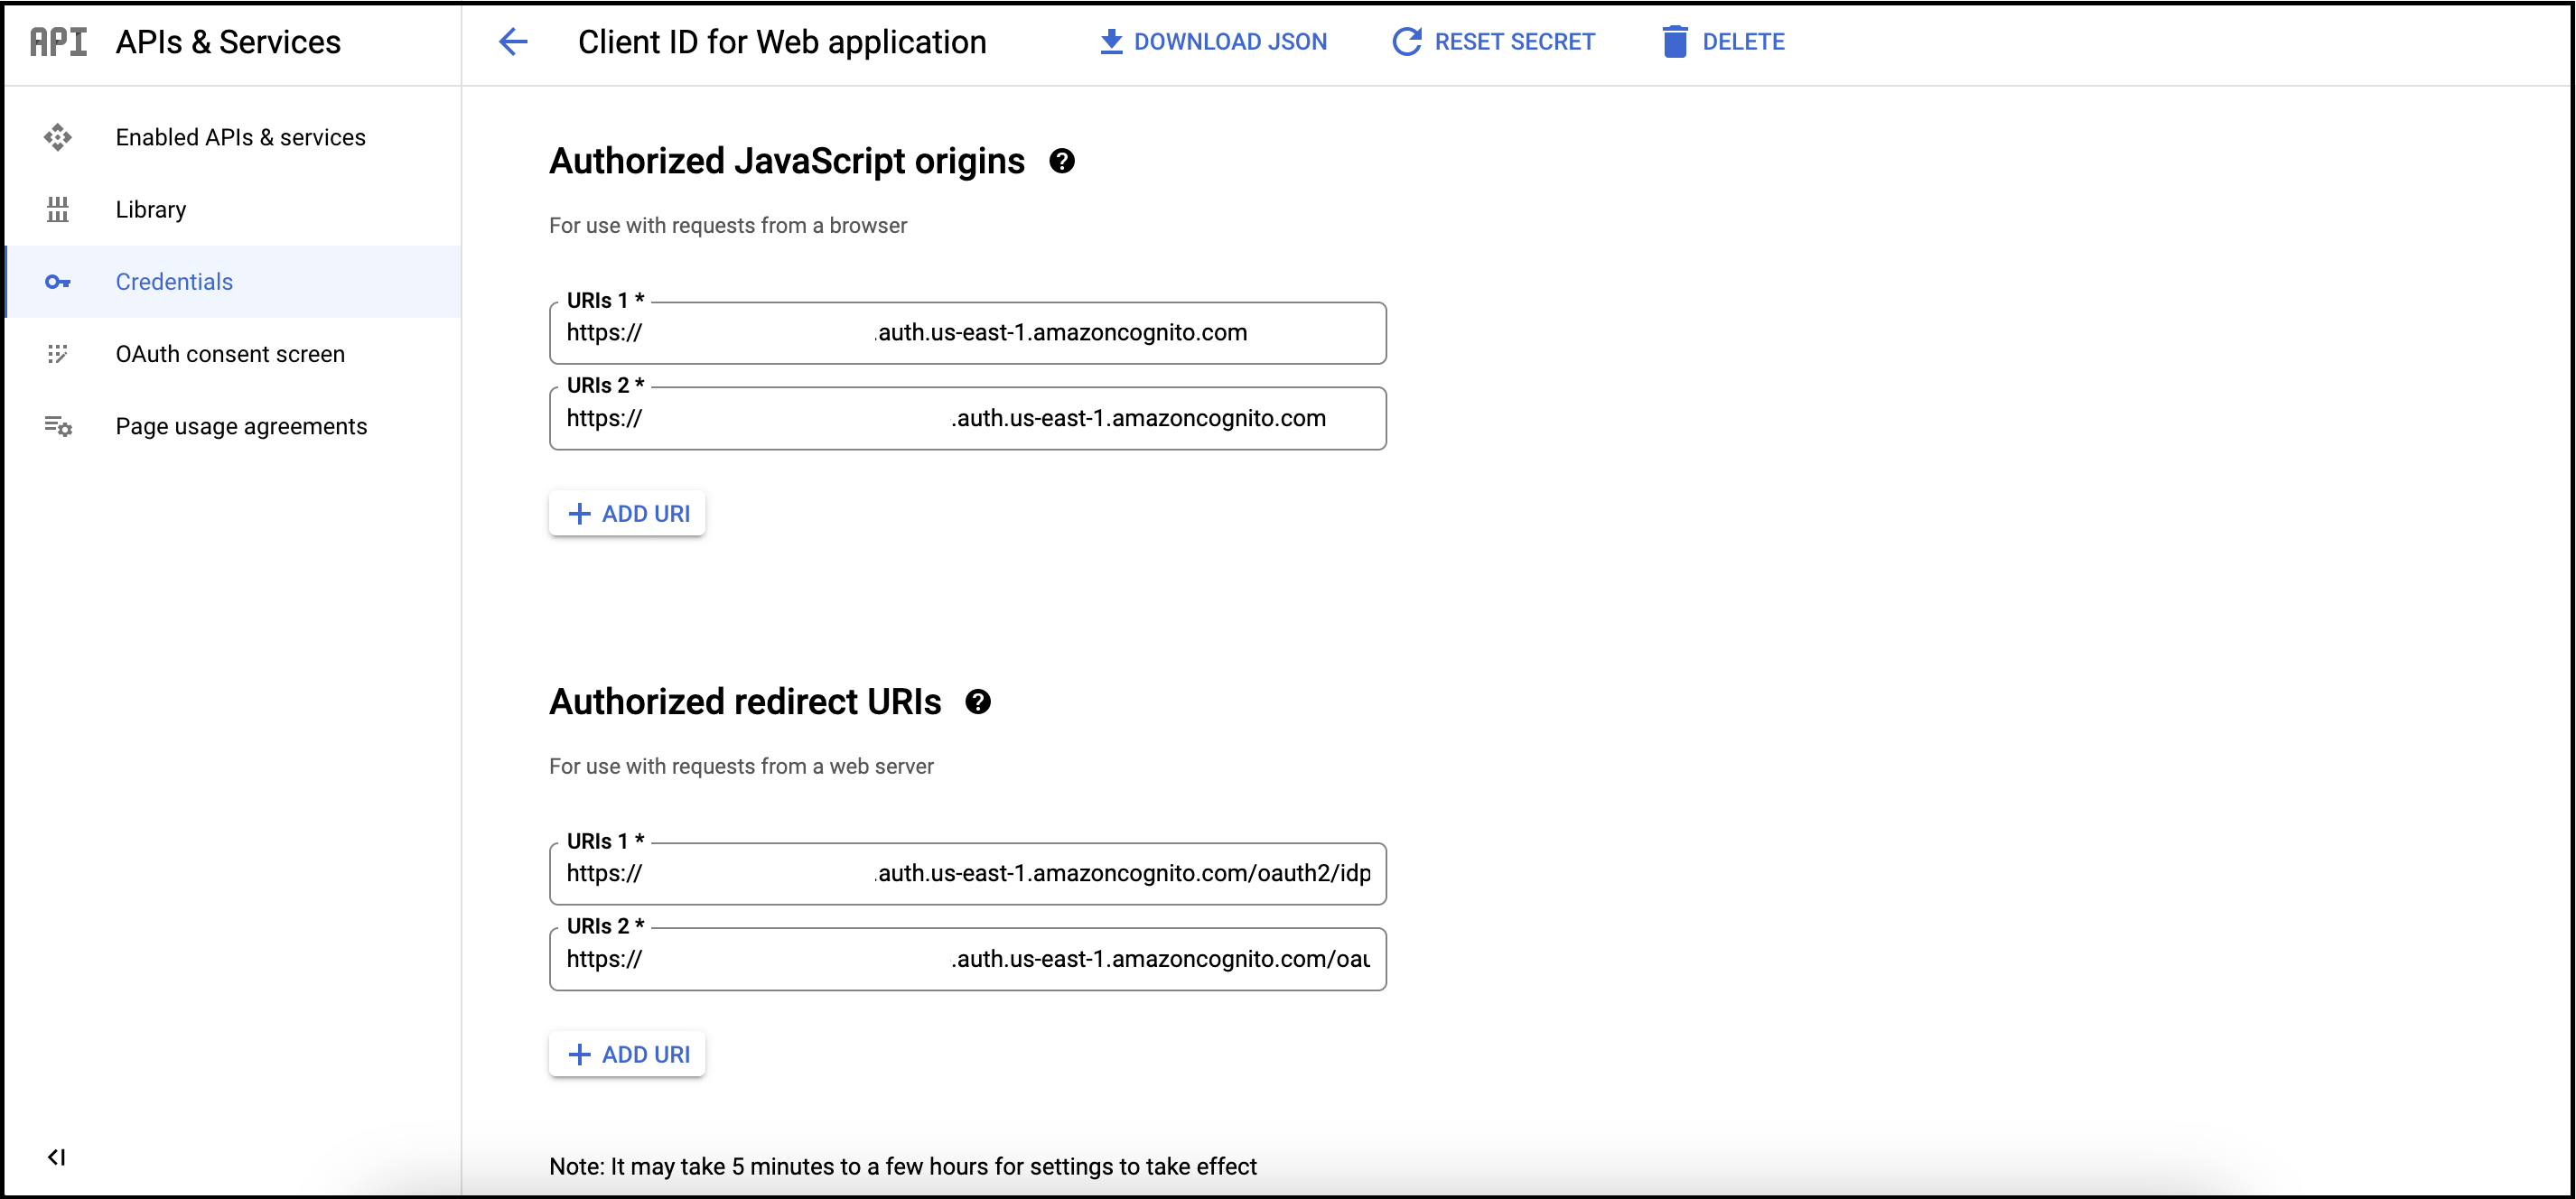The height and width of the screenshot is (1199, 2576).
Task: Click the OAuth consent screen icon
Action: pyautogui.click(x=58, y=354)
